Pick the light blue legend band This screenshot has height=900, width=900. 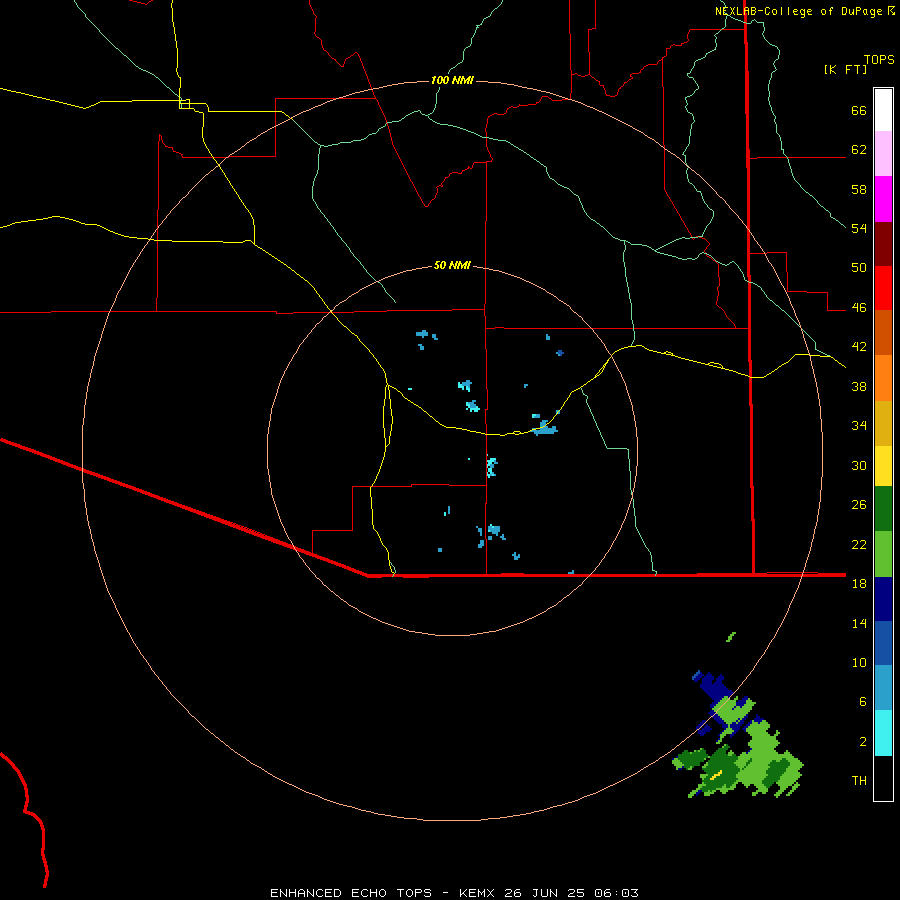(883, 688)
